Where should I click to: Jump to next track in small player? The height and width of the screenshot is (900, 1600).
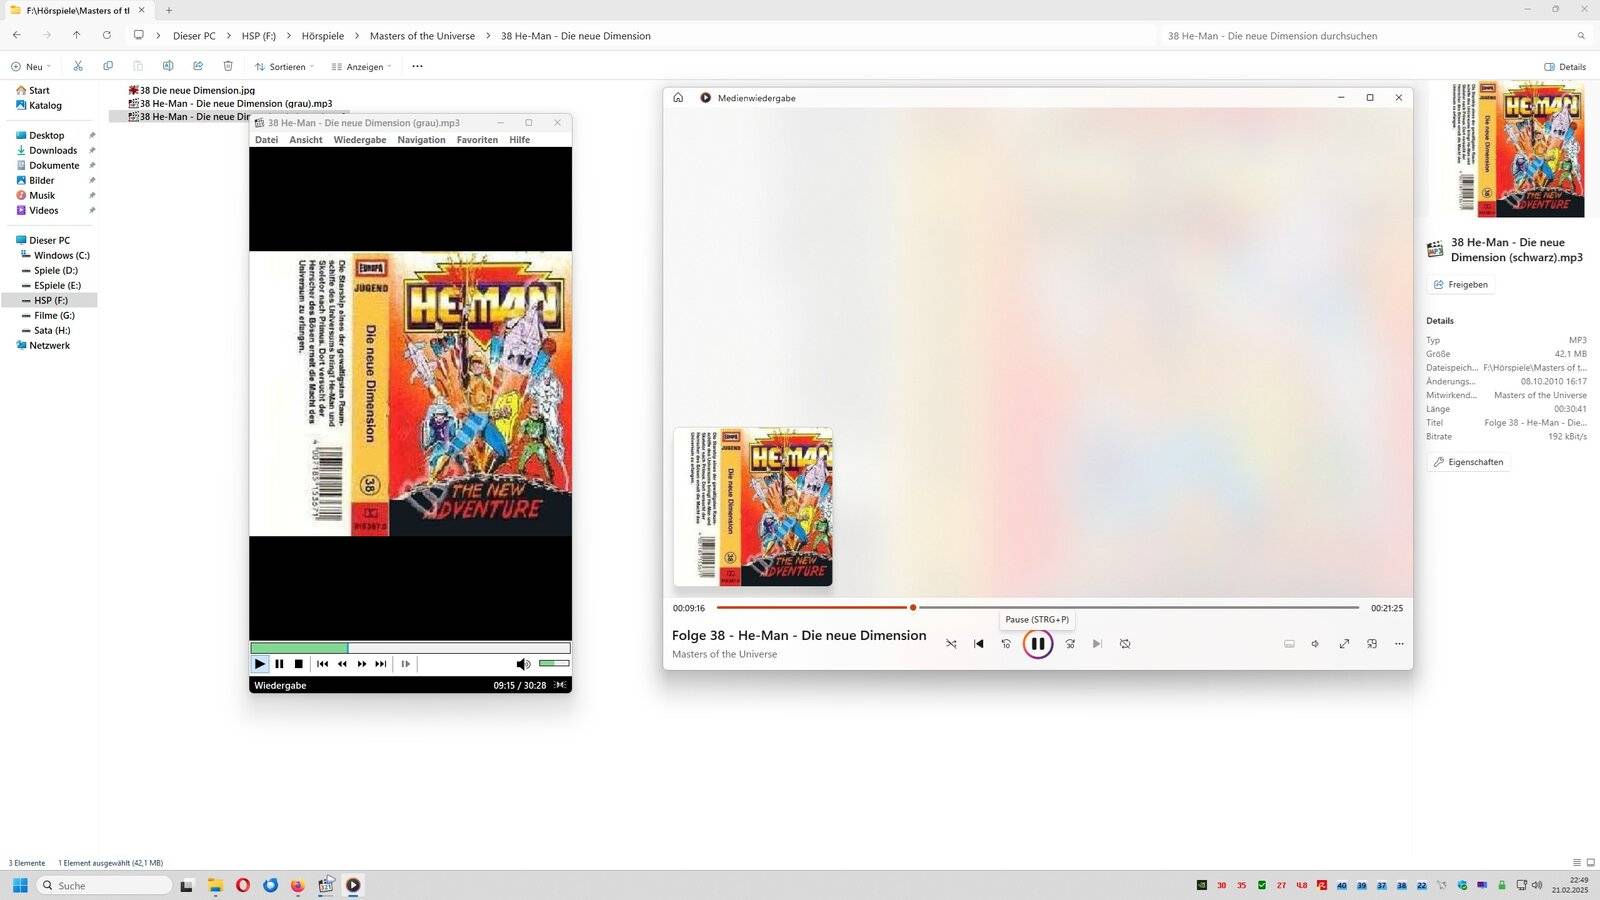point(381,664)
